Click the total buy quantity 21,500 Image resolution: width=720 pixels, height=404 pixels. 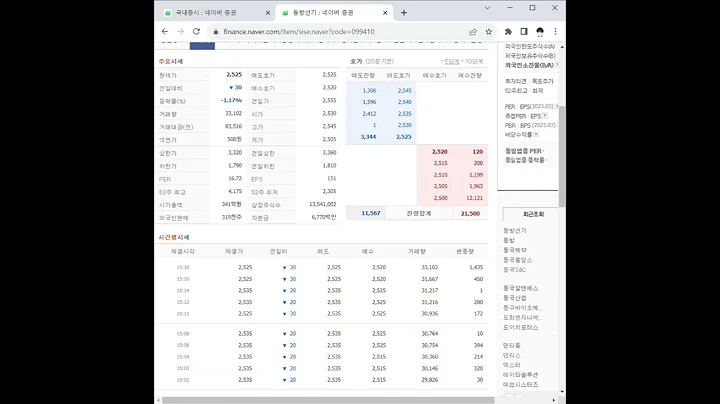(470, 213)
